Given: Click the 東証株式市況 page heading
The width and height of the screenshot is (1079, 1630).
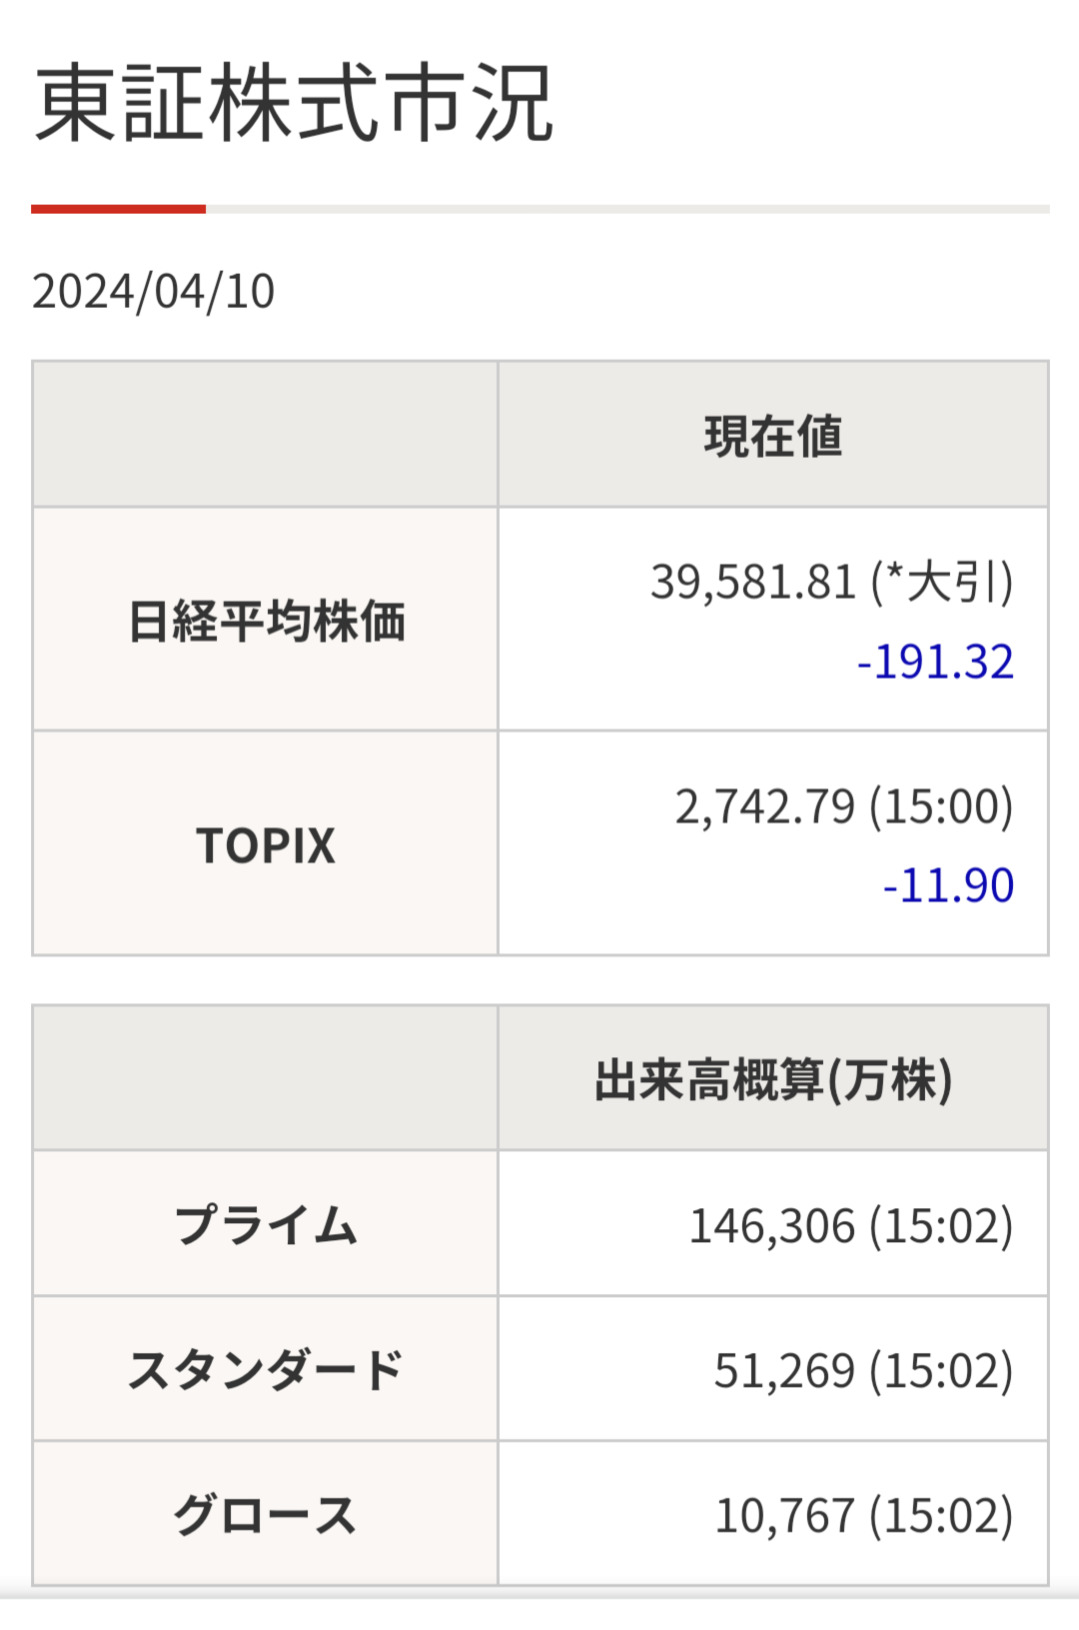Looking at the screenshot, I should click(x=294, y=103).
